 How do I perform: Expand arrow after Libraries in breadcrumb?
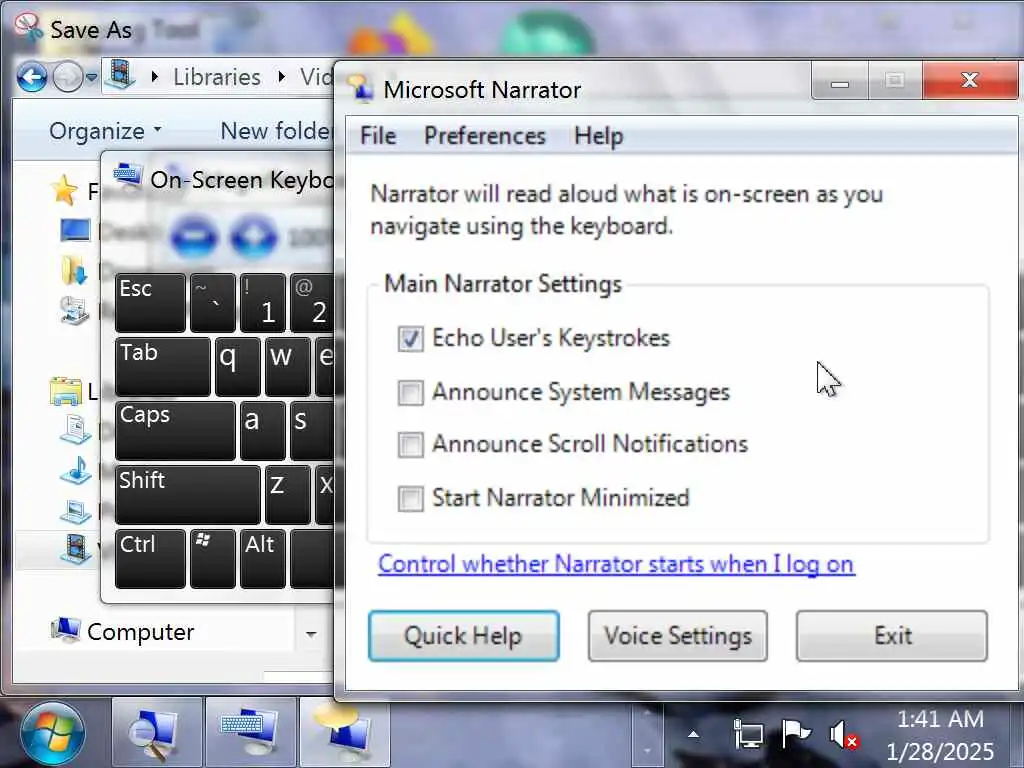click(281, 77)
